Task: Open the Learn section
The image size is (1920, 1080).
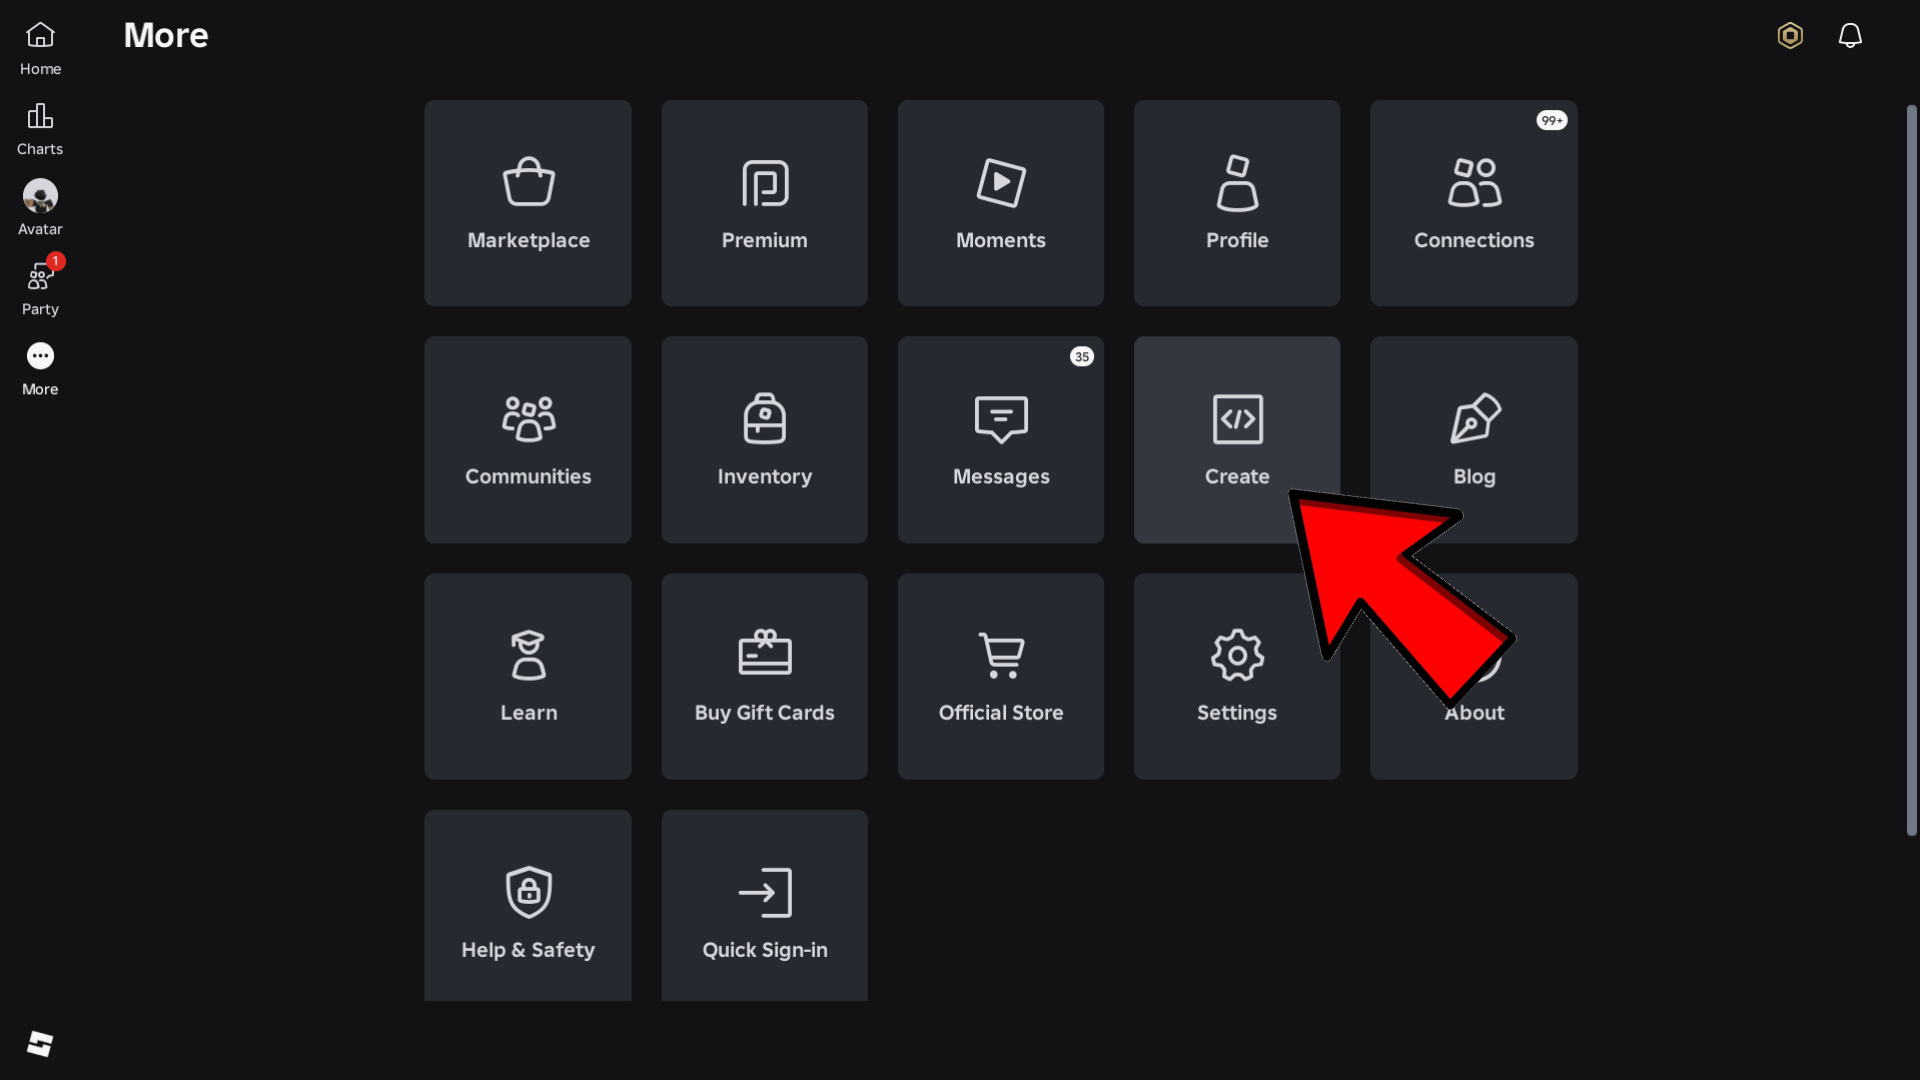Action: (x=527, y=676)
